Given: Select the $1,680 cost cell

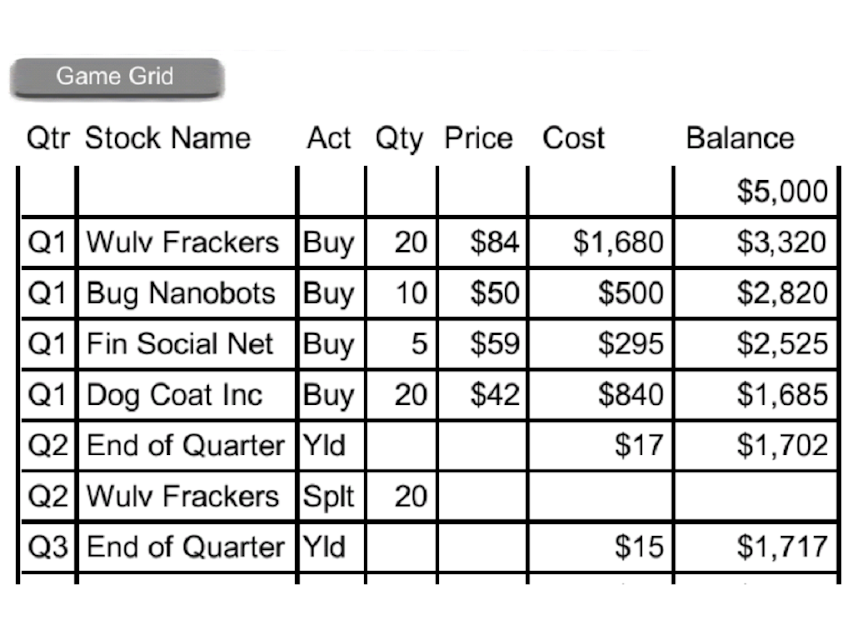Looking at the screenshot, I should click(601, 243).
